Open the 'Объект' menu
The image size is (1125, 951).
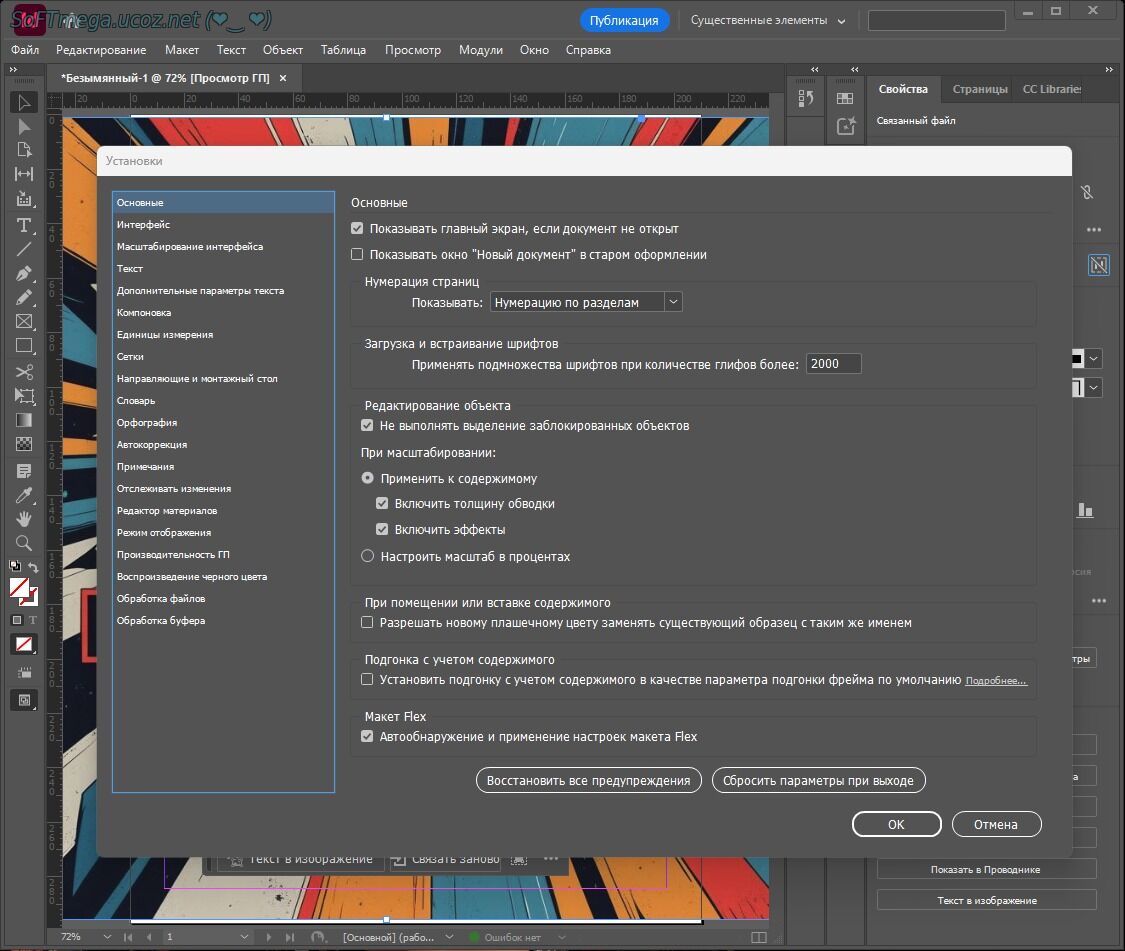point(282,50)
